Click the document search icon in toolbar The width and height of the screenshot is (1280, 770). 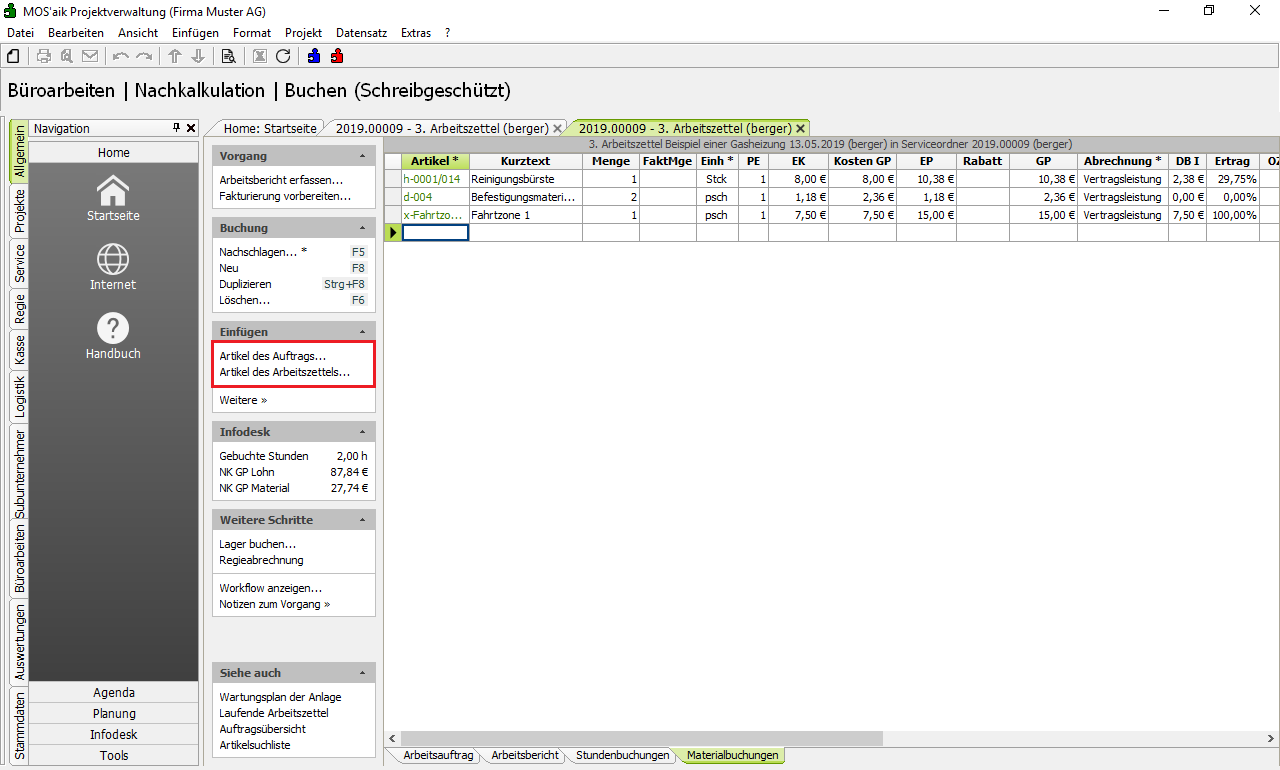coord(228,56)
